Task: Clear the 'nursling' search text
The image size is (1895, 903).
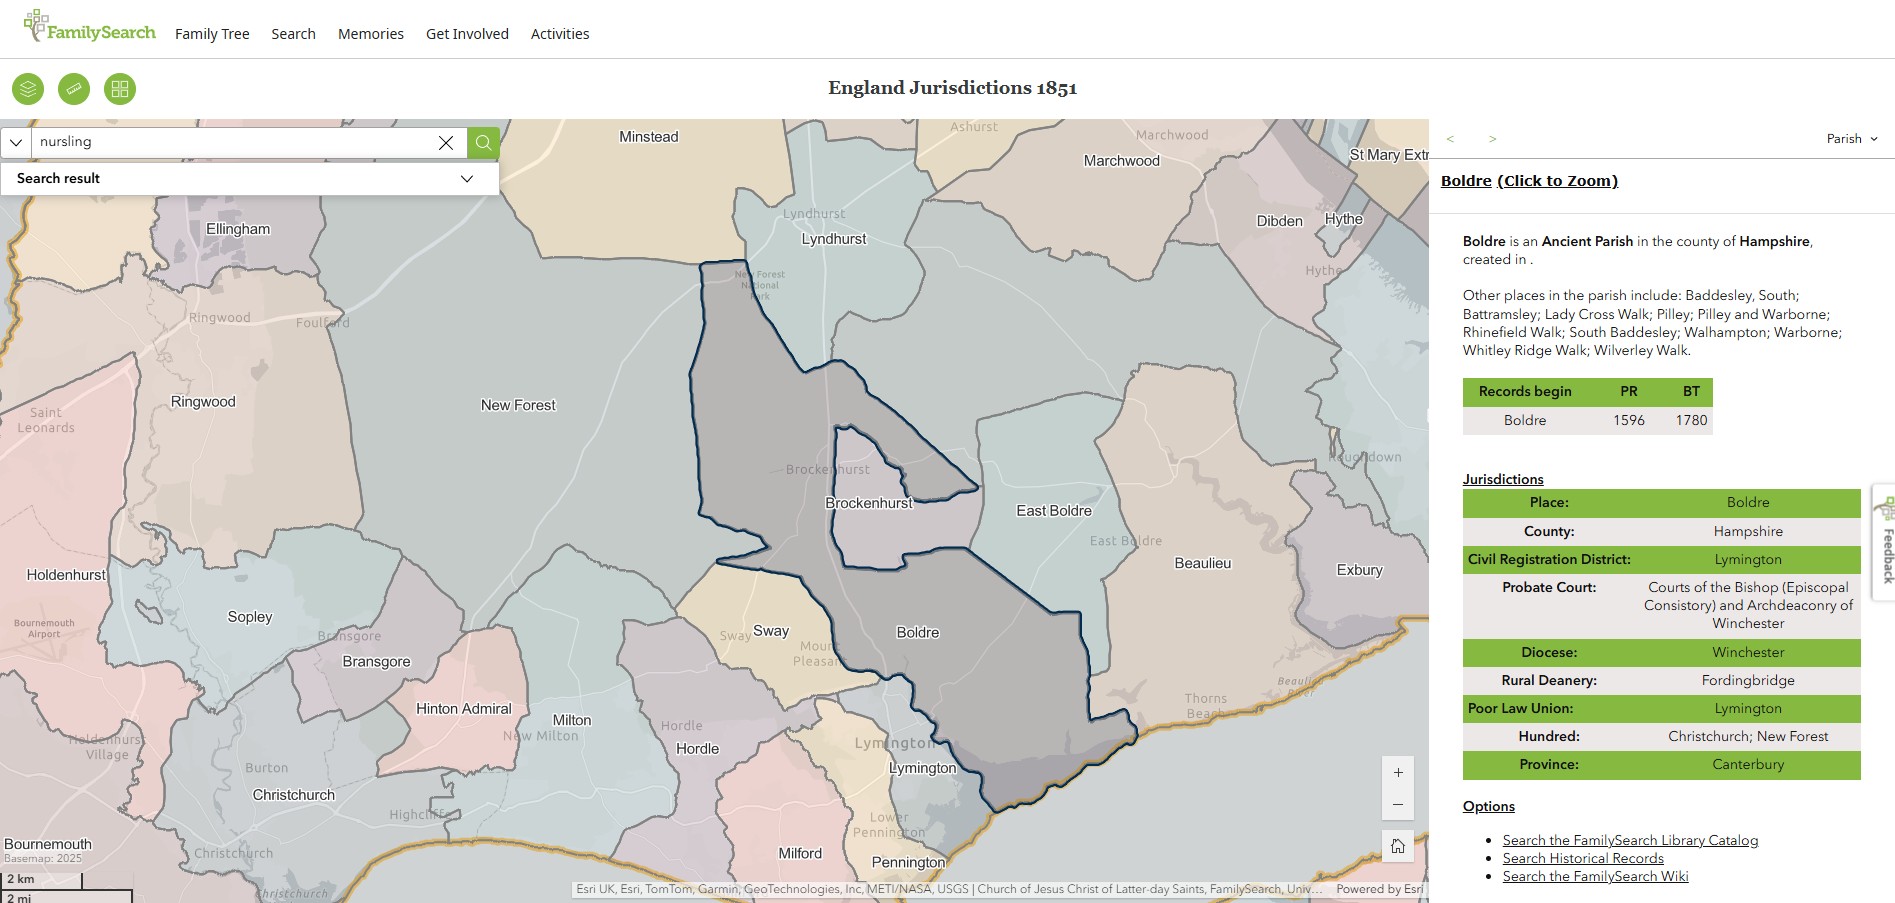Action: pos(446,143)
